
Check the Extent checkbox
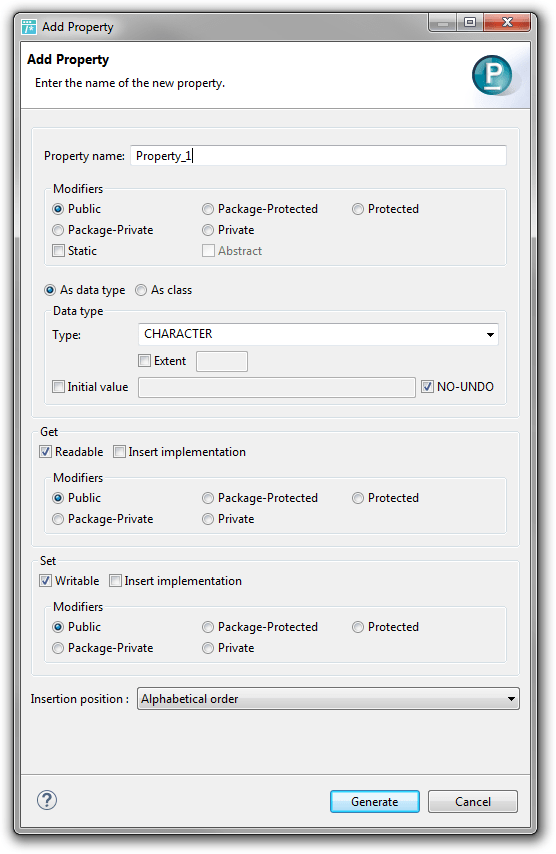(144, 361)
